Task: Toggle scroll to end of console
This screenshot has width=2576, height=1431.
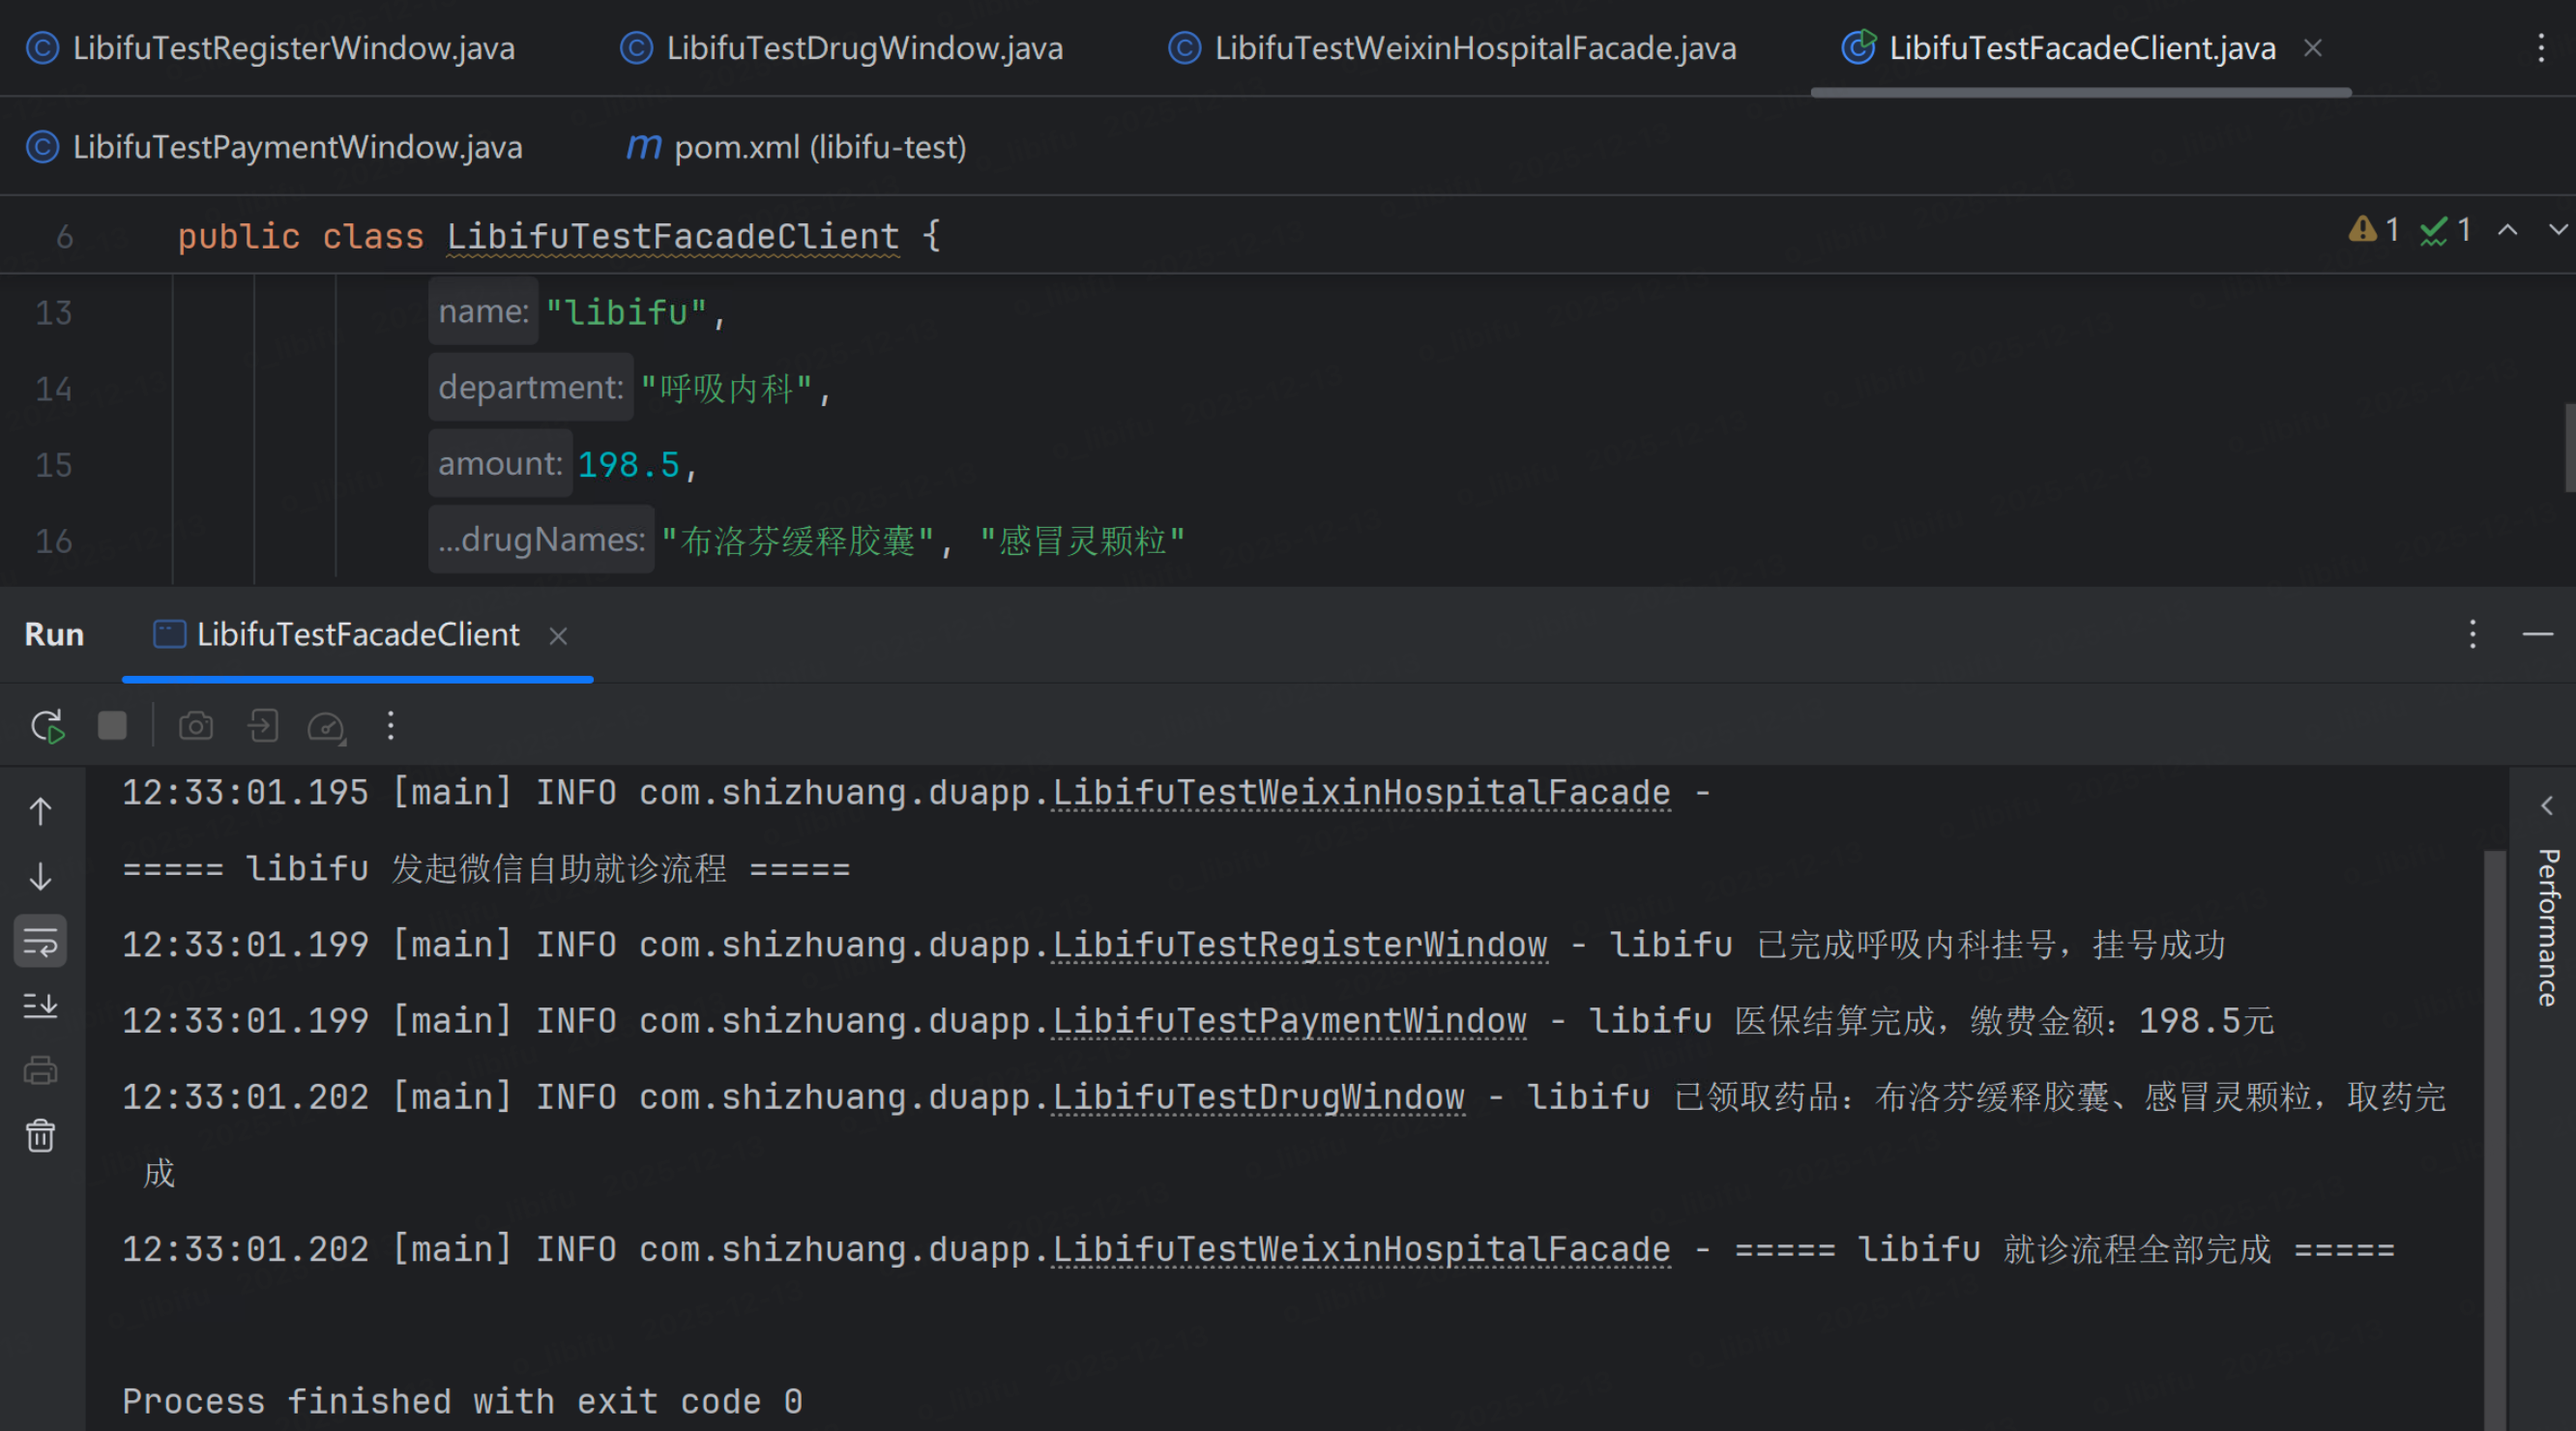Action: click(40, 1006)
